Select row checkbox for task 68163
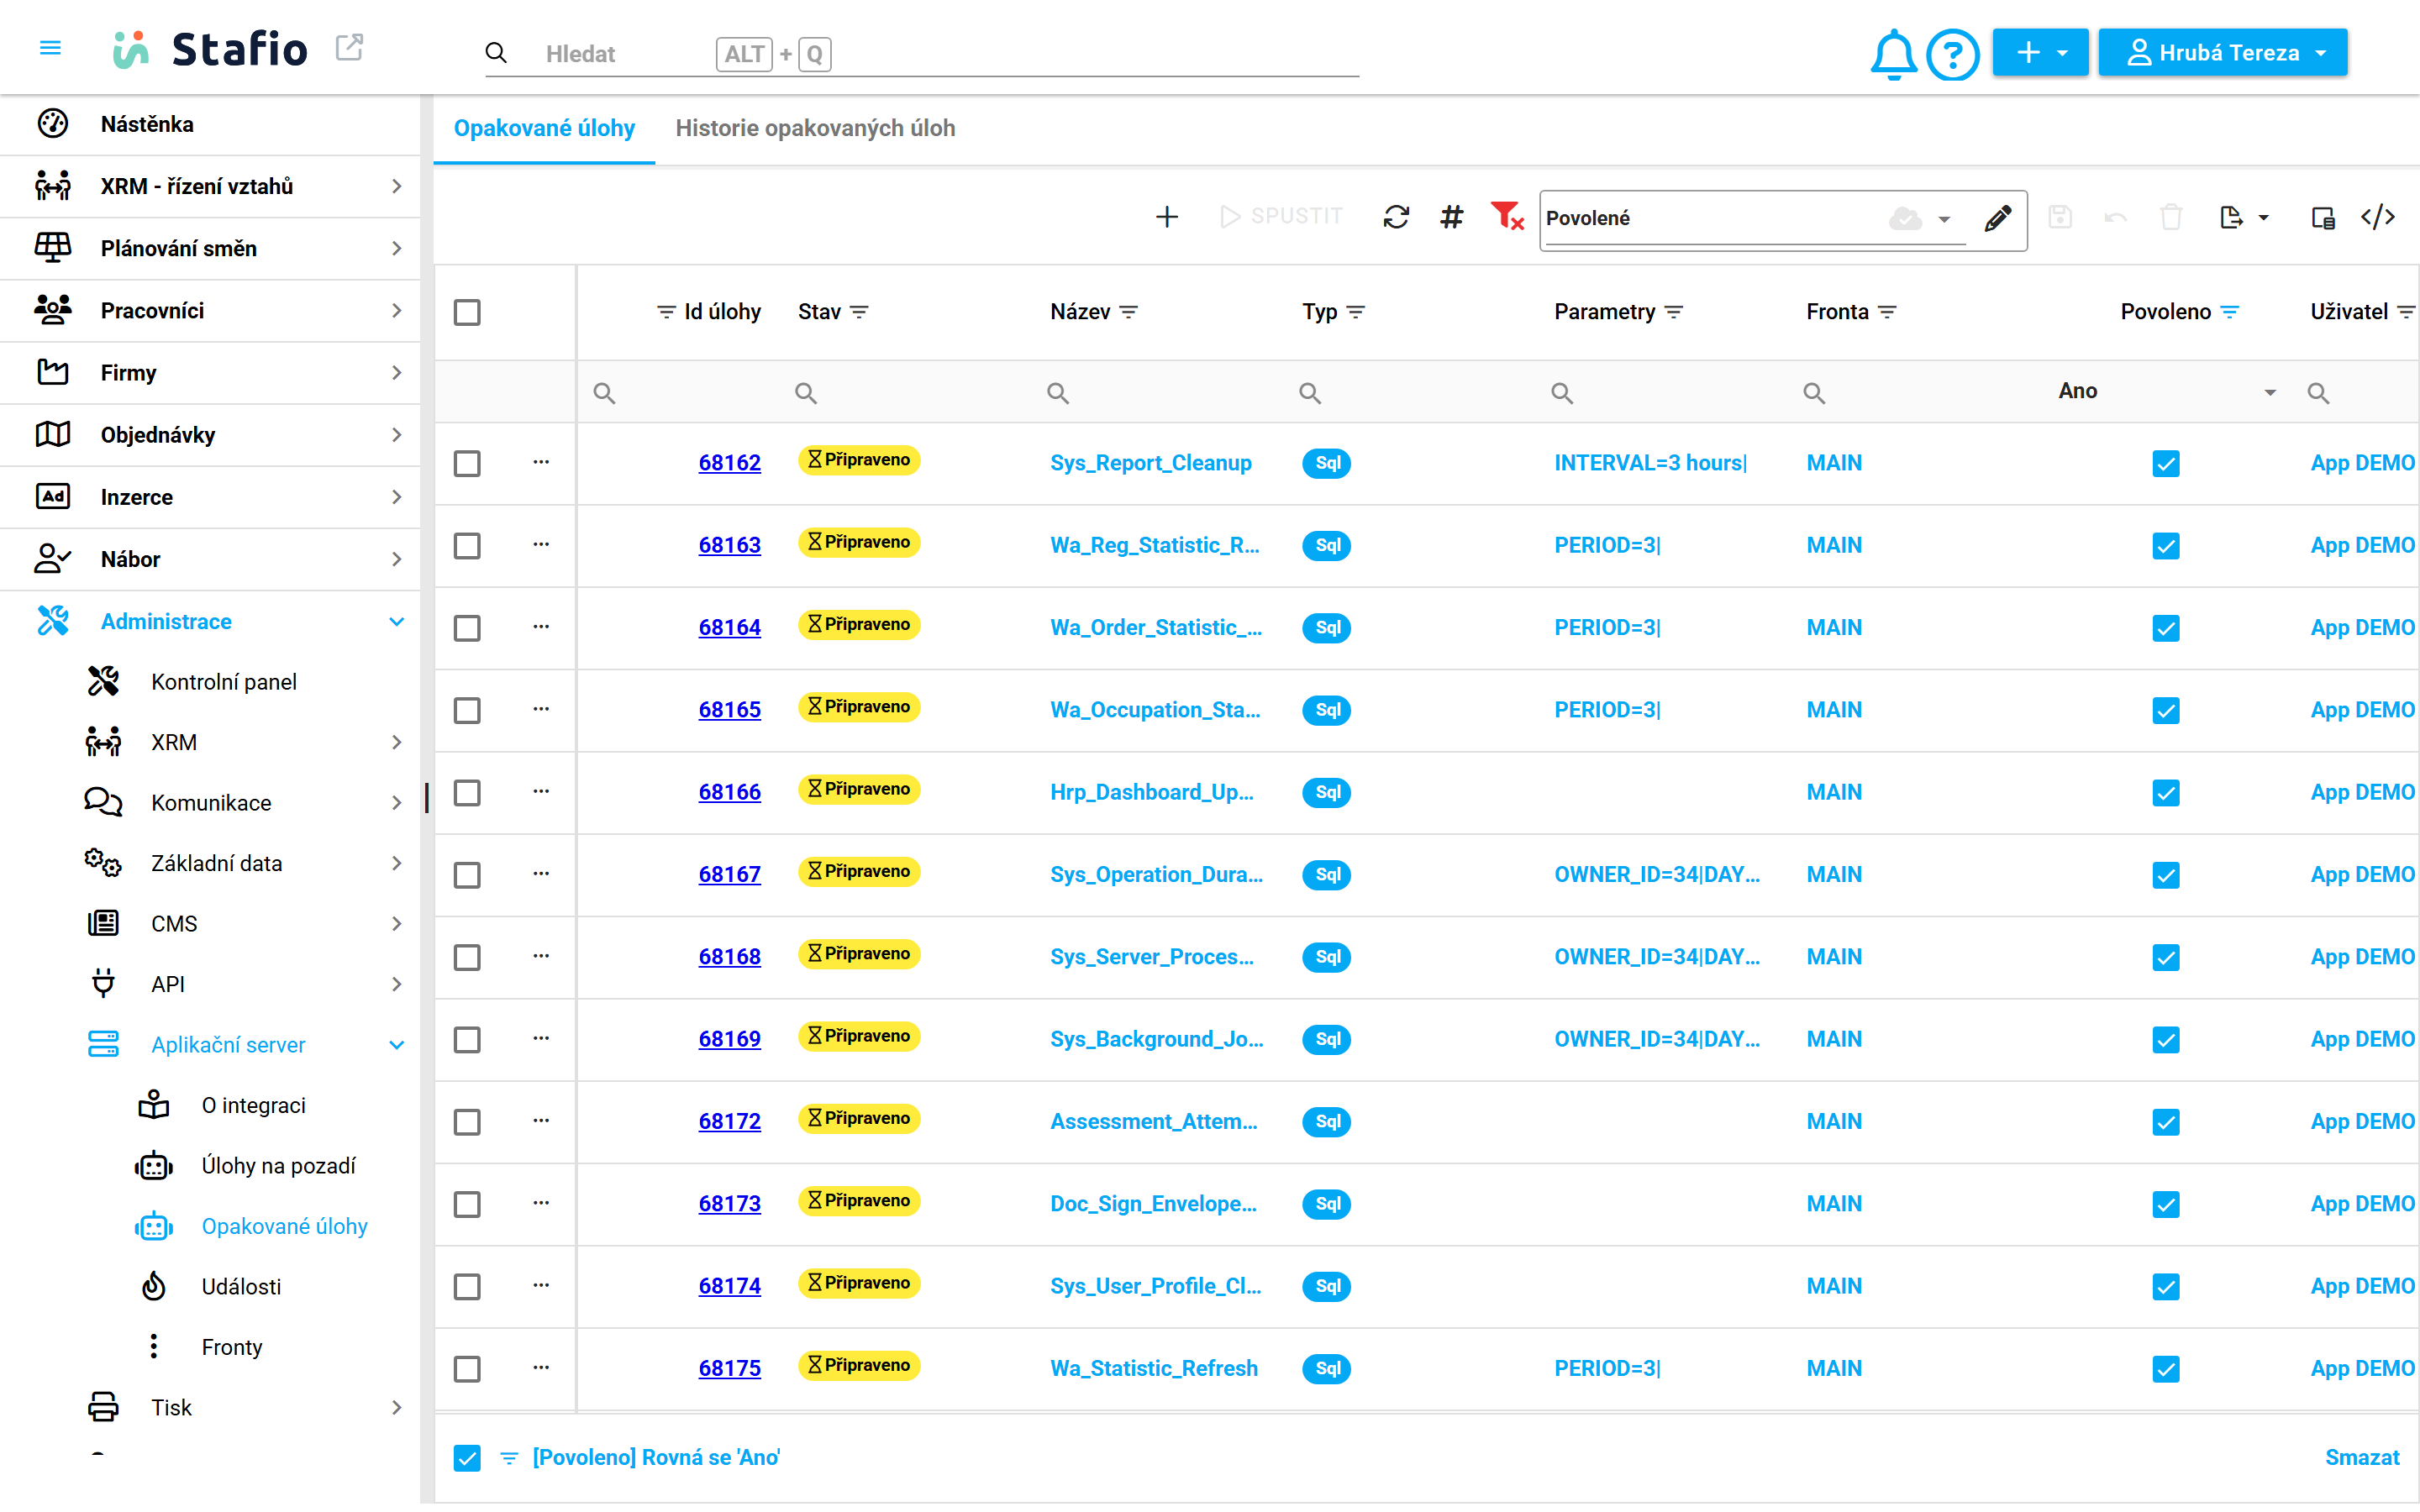Image resolution: width=2420 pixels, height=1512 pixels. coord(467,546)
